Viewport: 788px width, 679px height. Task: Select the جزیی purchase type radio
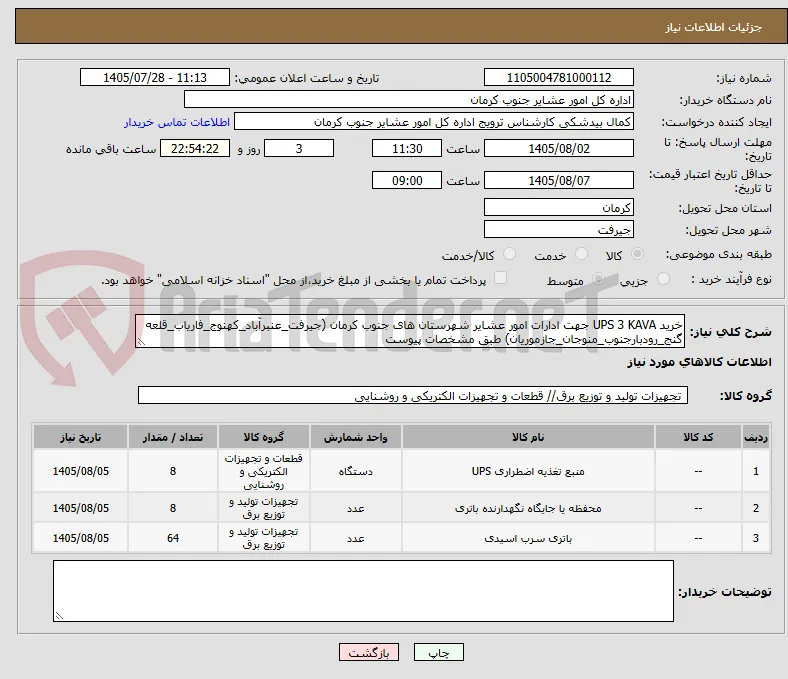[663, 278]
